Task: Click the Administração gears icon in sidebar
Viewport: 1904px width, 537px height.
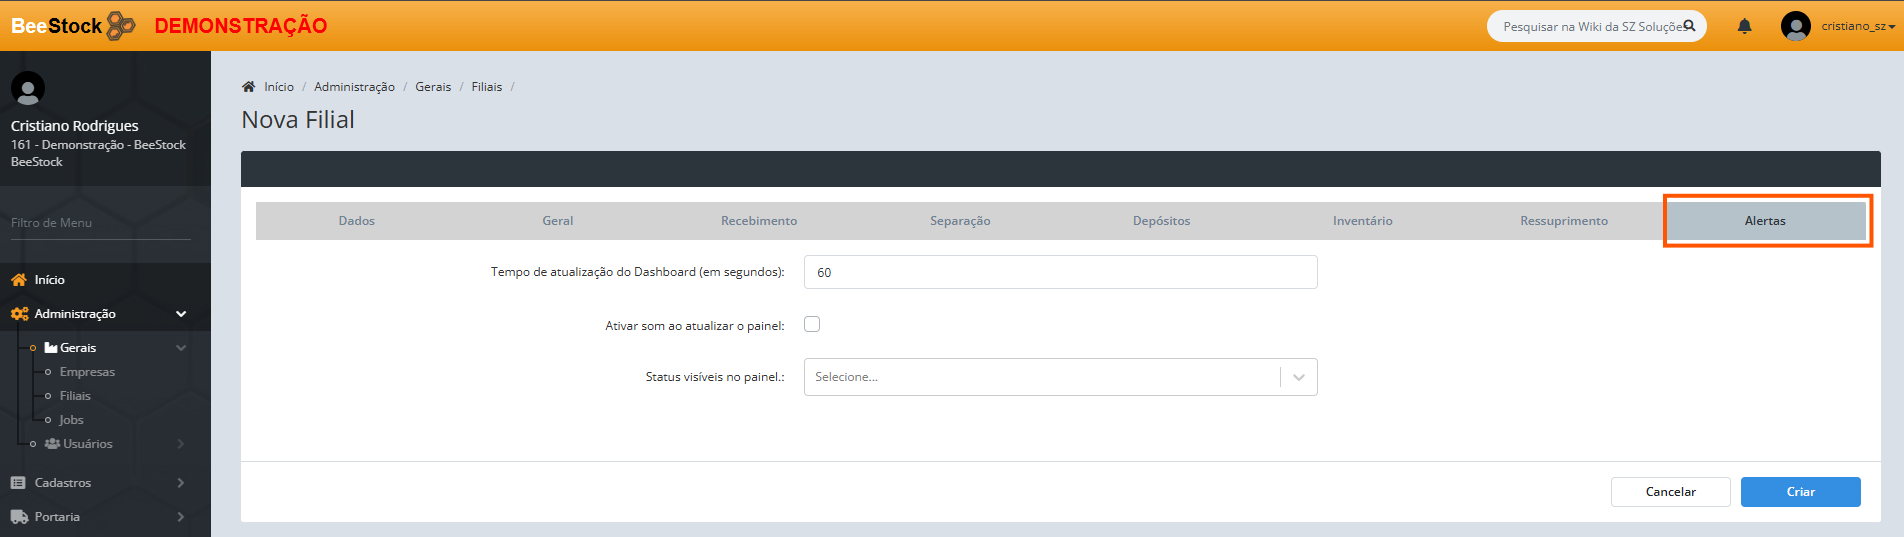Action: [19, 314]
